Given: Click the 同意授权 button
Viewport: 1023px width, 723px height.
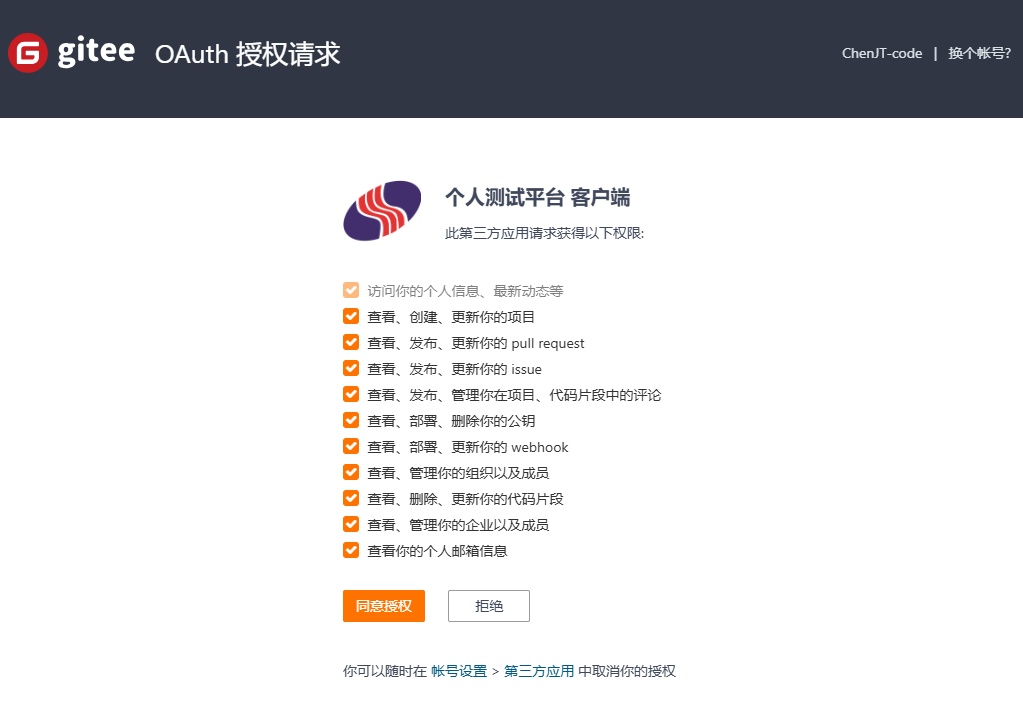Looking at the screenshot, I should (x=383, y=605).
